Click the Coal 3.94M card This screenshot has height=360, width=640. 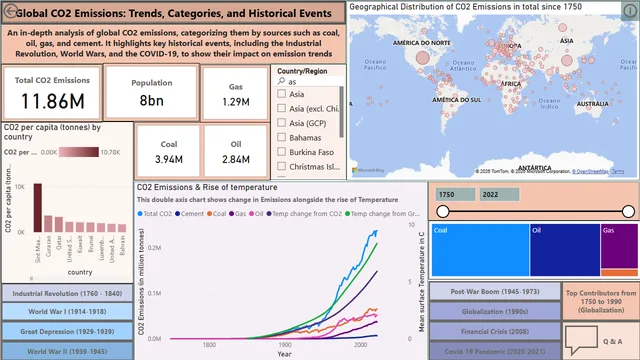(169, 151)
